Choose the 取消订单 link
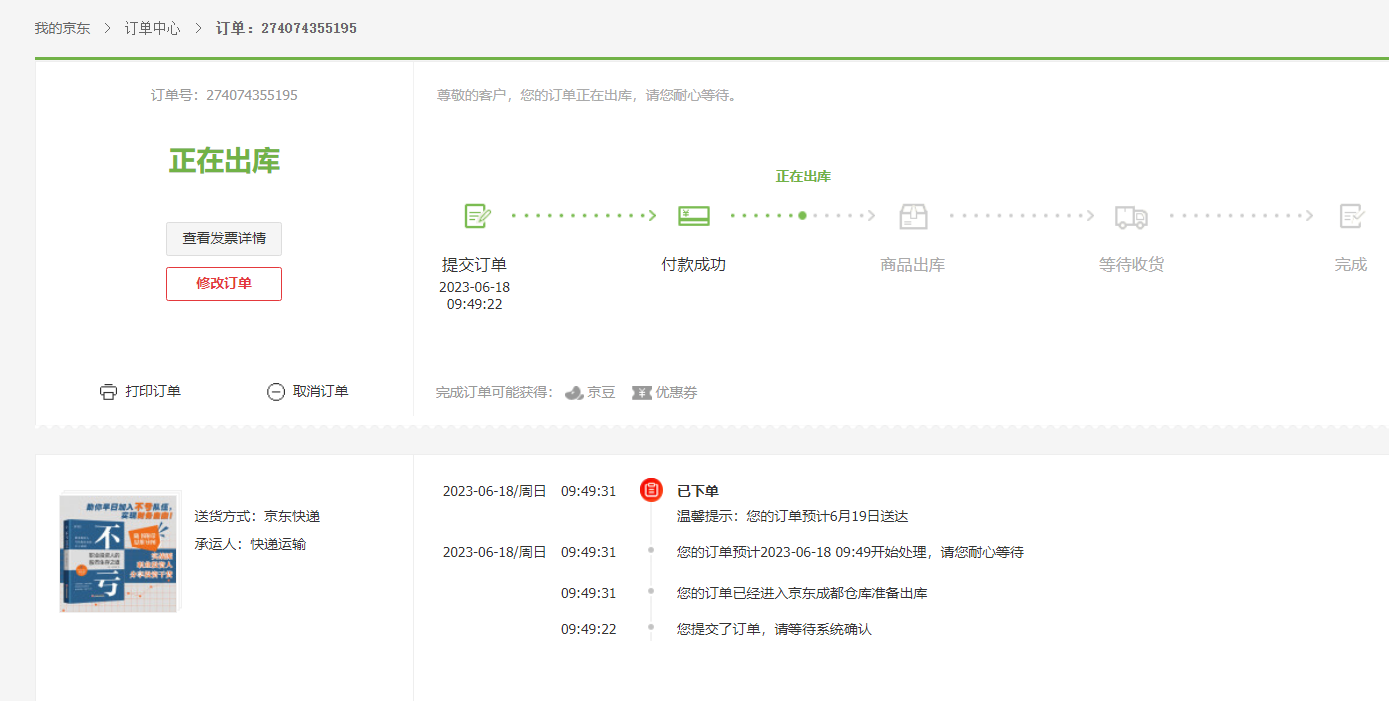 320,392
